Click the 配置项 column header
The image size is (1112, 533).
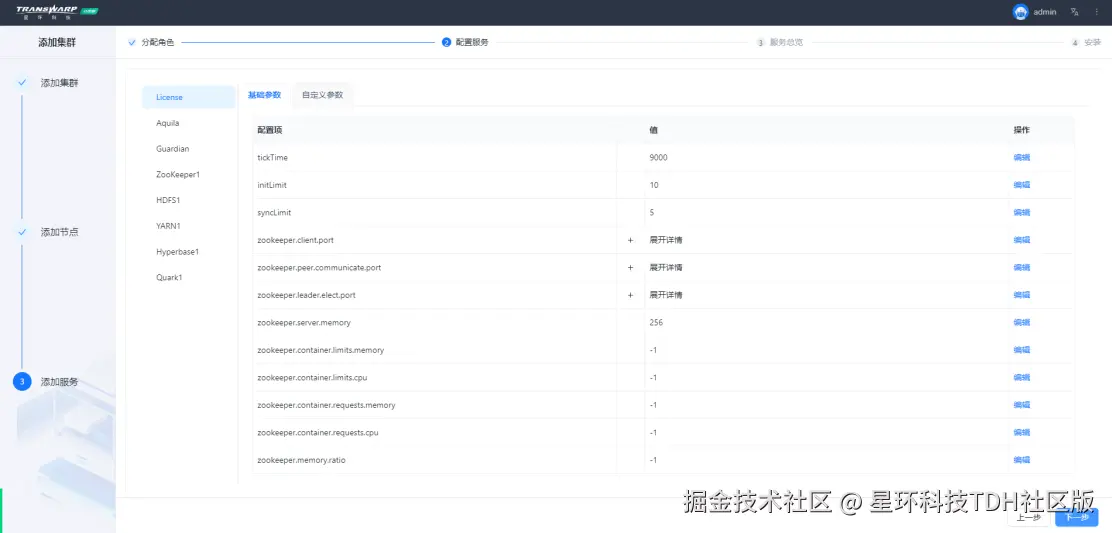[x=270, y=130]
